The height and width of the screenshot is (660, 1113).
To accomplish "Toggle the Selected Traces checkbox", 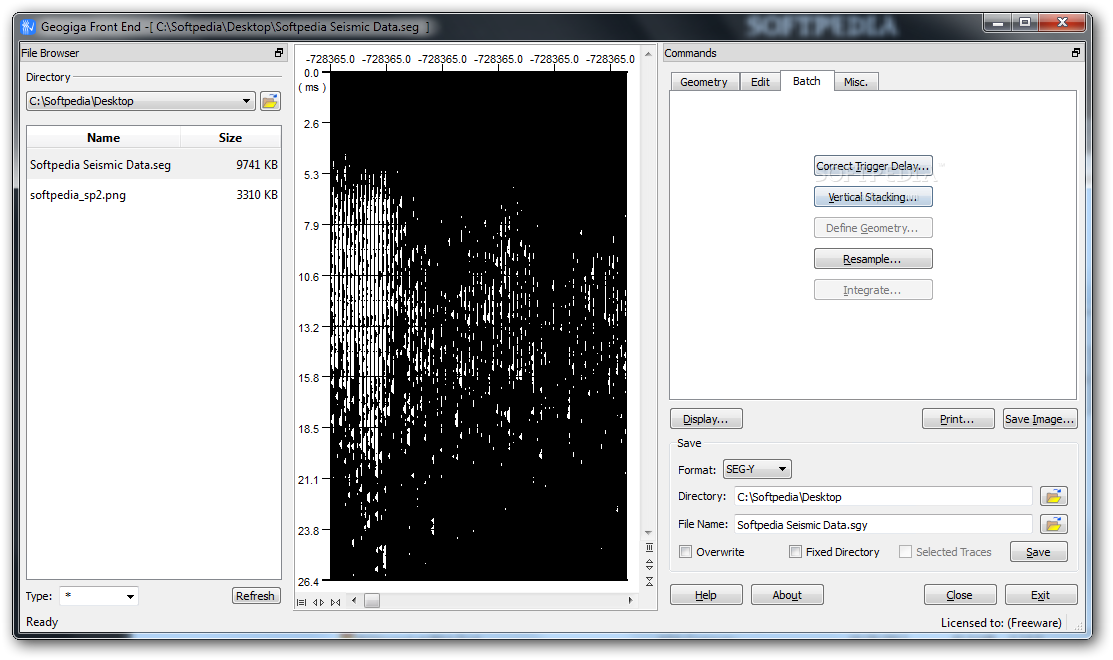I will 906,551.
